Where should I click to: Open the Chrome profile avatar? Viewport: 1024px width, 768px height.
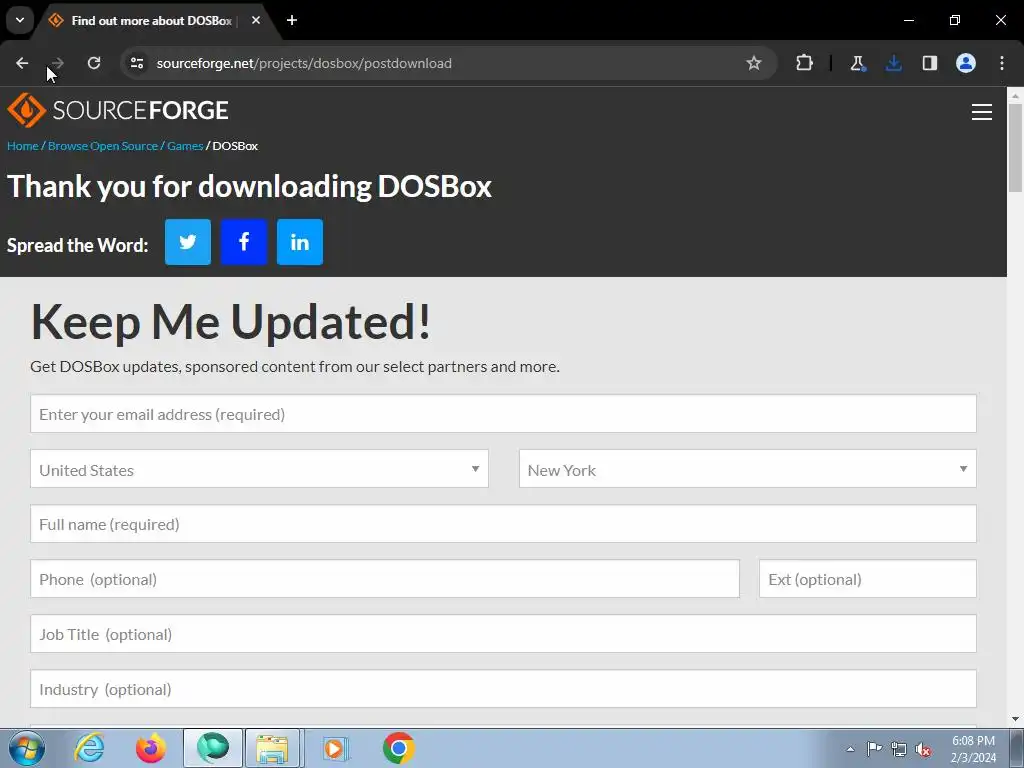point(966,63)
